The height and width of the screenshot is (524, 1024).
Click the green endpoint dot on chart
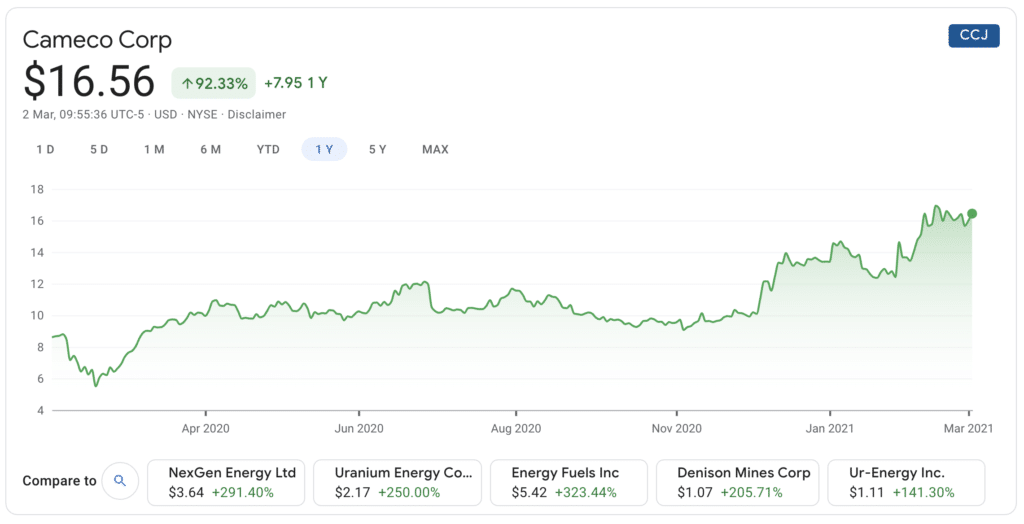tap(972, 214)
